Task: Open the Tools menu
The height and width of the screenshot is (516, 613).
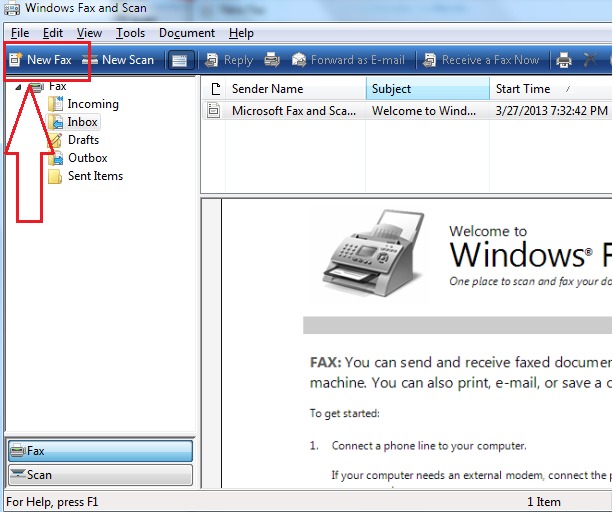Action: coord(130,33)
